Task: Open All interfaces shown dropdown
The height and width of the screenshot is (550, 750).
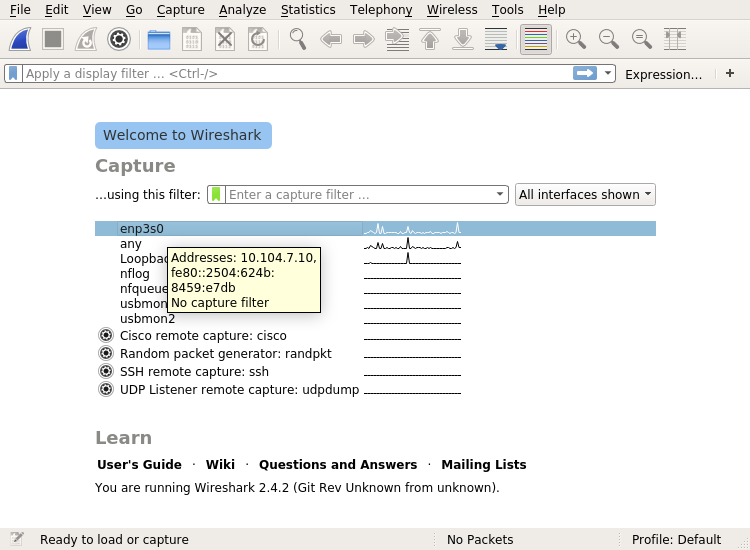Action: click(x=585, y=195)
